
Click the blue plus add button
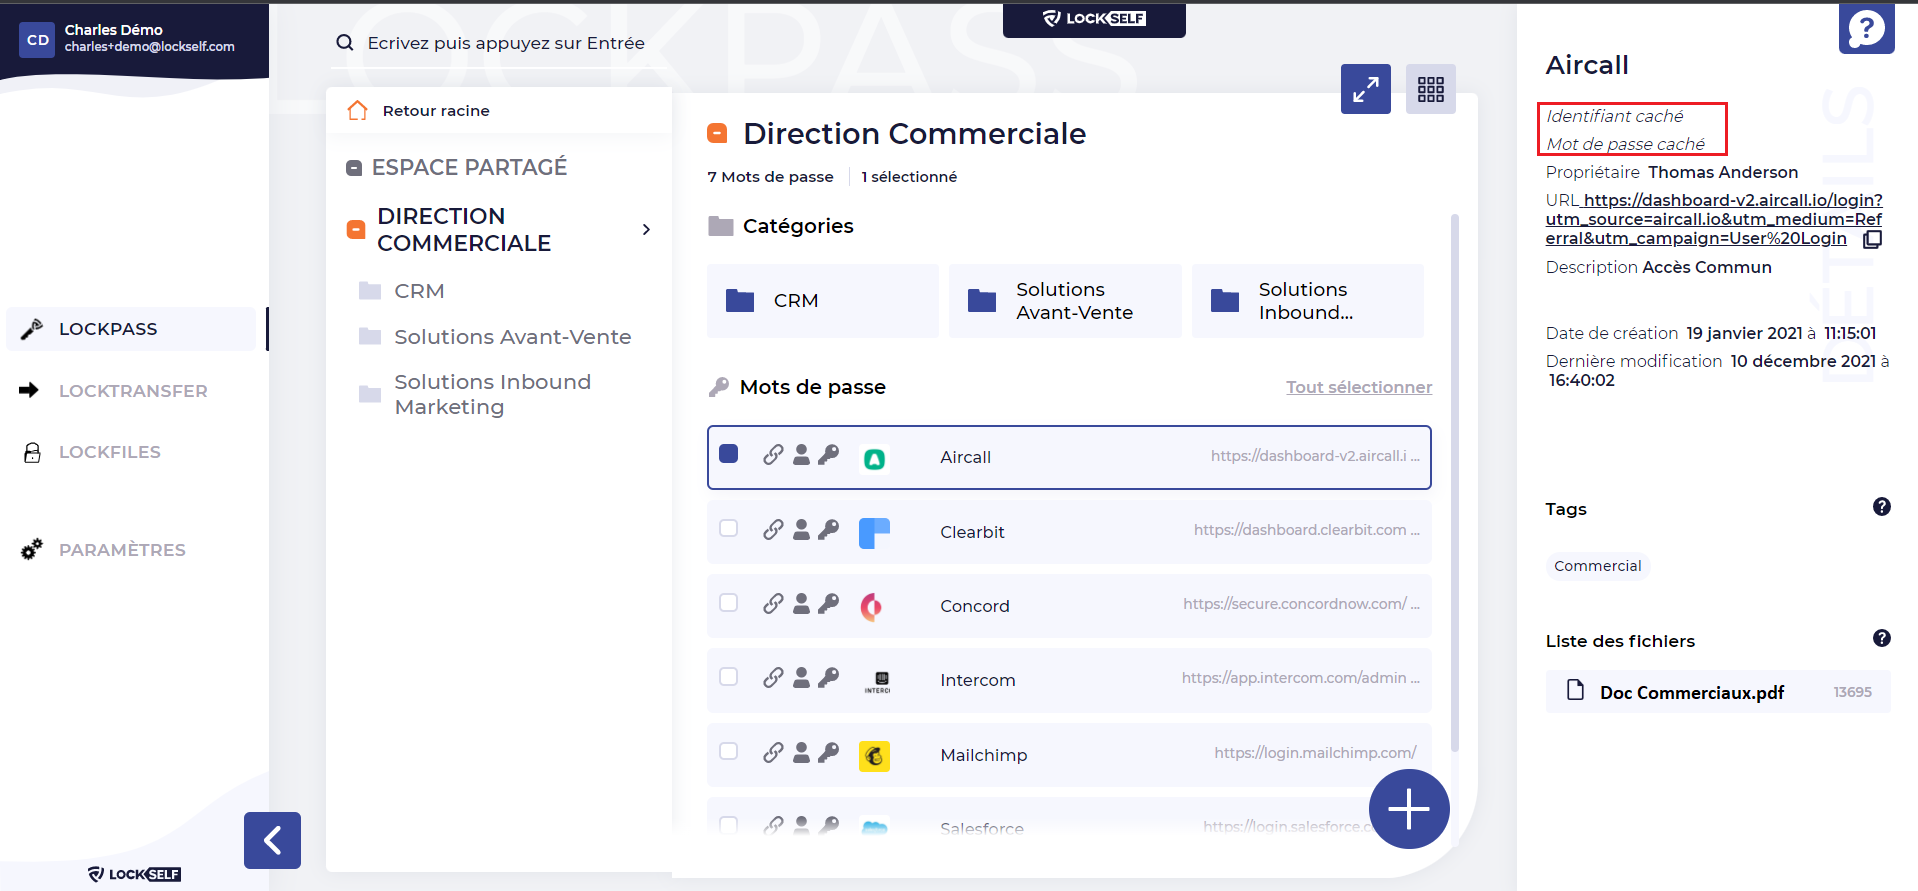point(1408,809)
